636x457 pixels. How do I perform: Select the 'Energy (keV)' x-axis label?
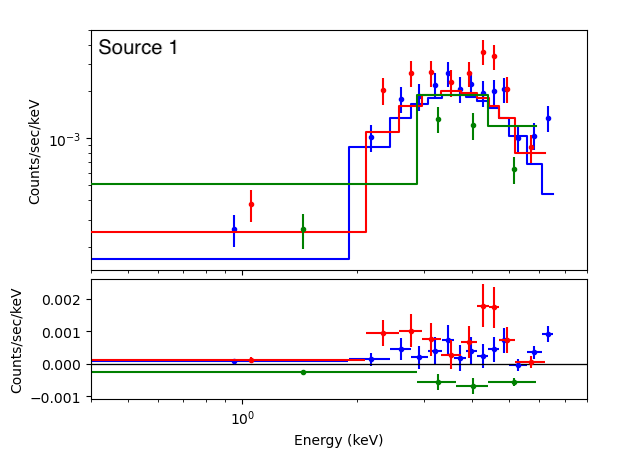[339, 440]
